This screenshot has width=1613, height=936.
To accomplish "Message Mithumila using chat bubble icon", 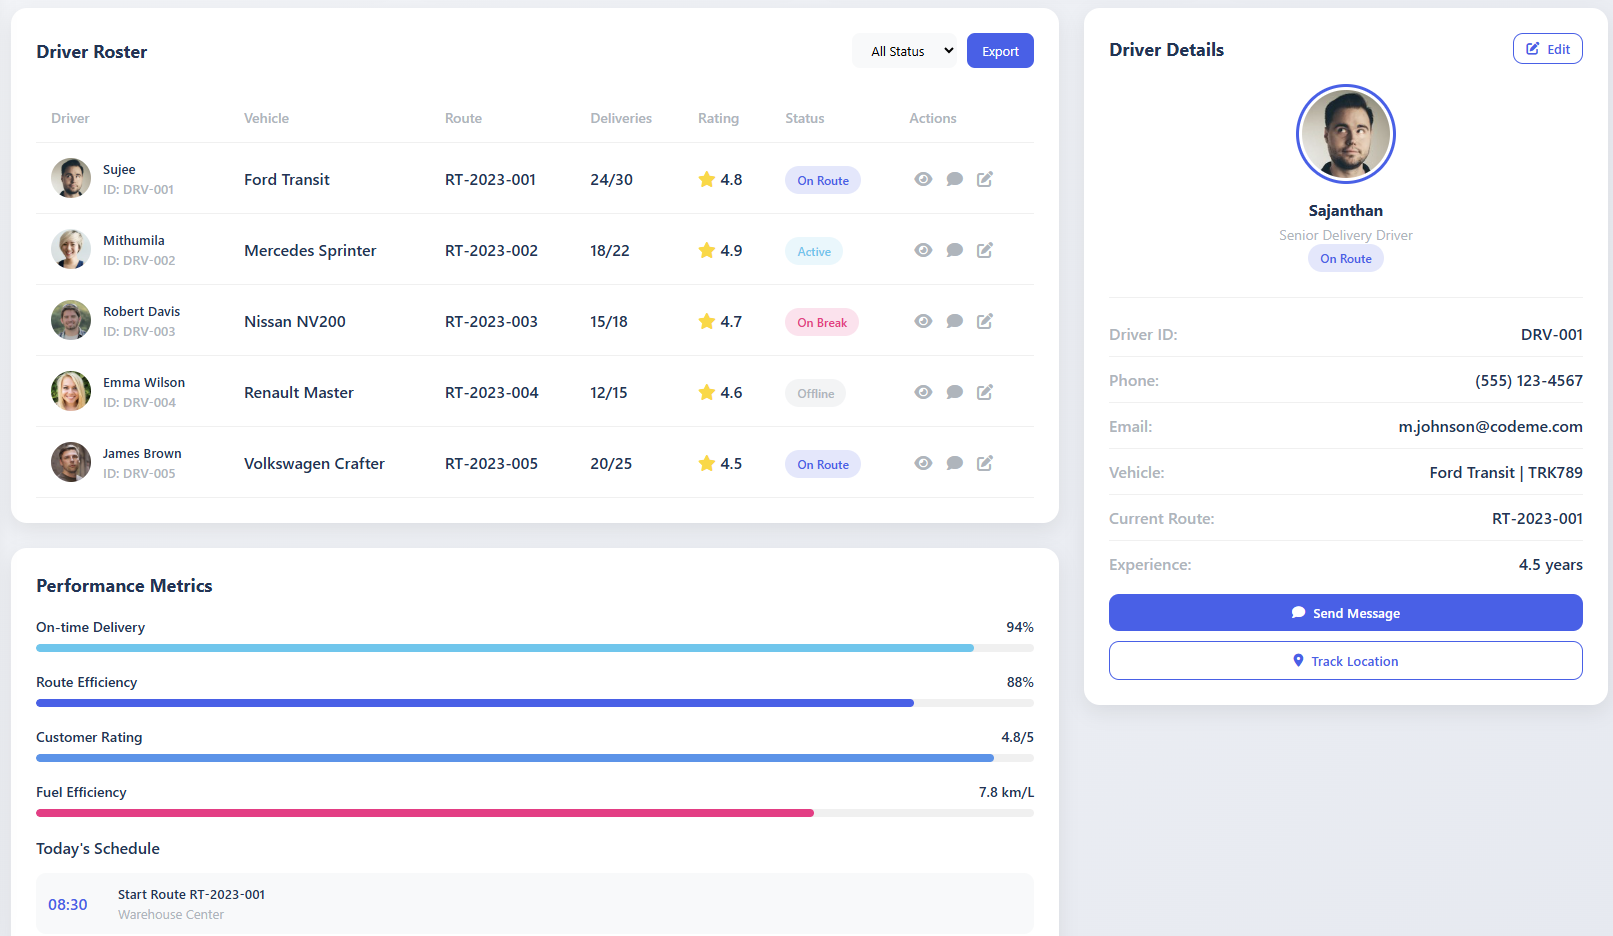I will (x=955, y=250).
